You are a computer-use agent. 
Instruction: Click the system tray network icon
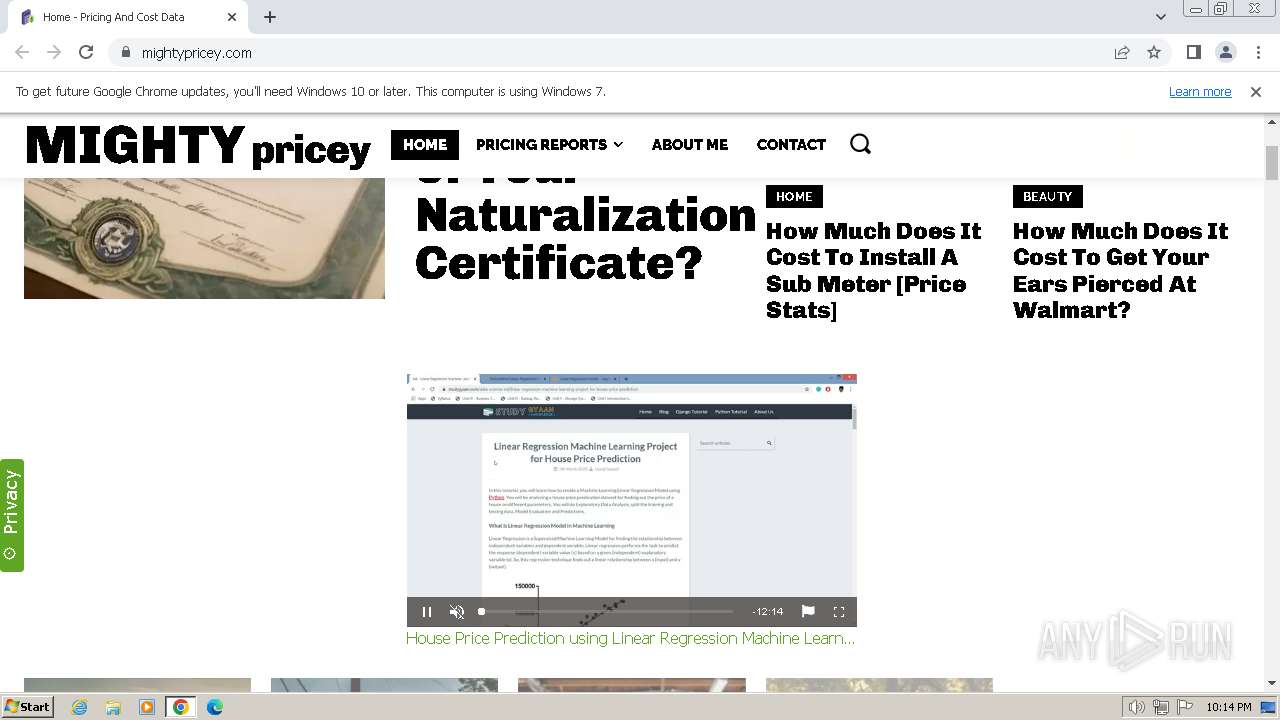pos(1161,707)
